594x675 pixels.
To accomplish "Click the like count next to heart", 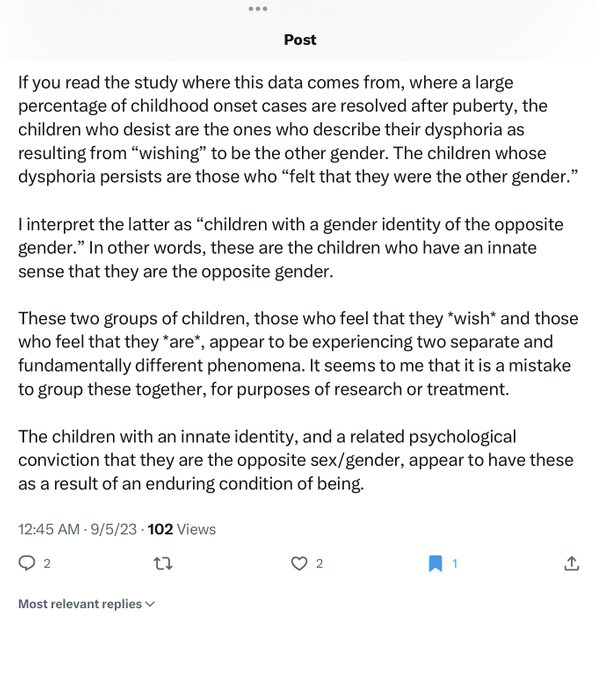I will tap(319, 564).
